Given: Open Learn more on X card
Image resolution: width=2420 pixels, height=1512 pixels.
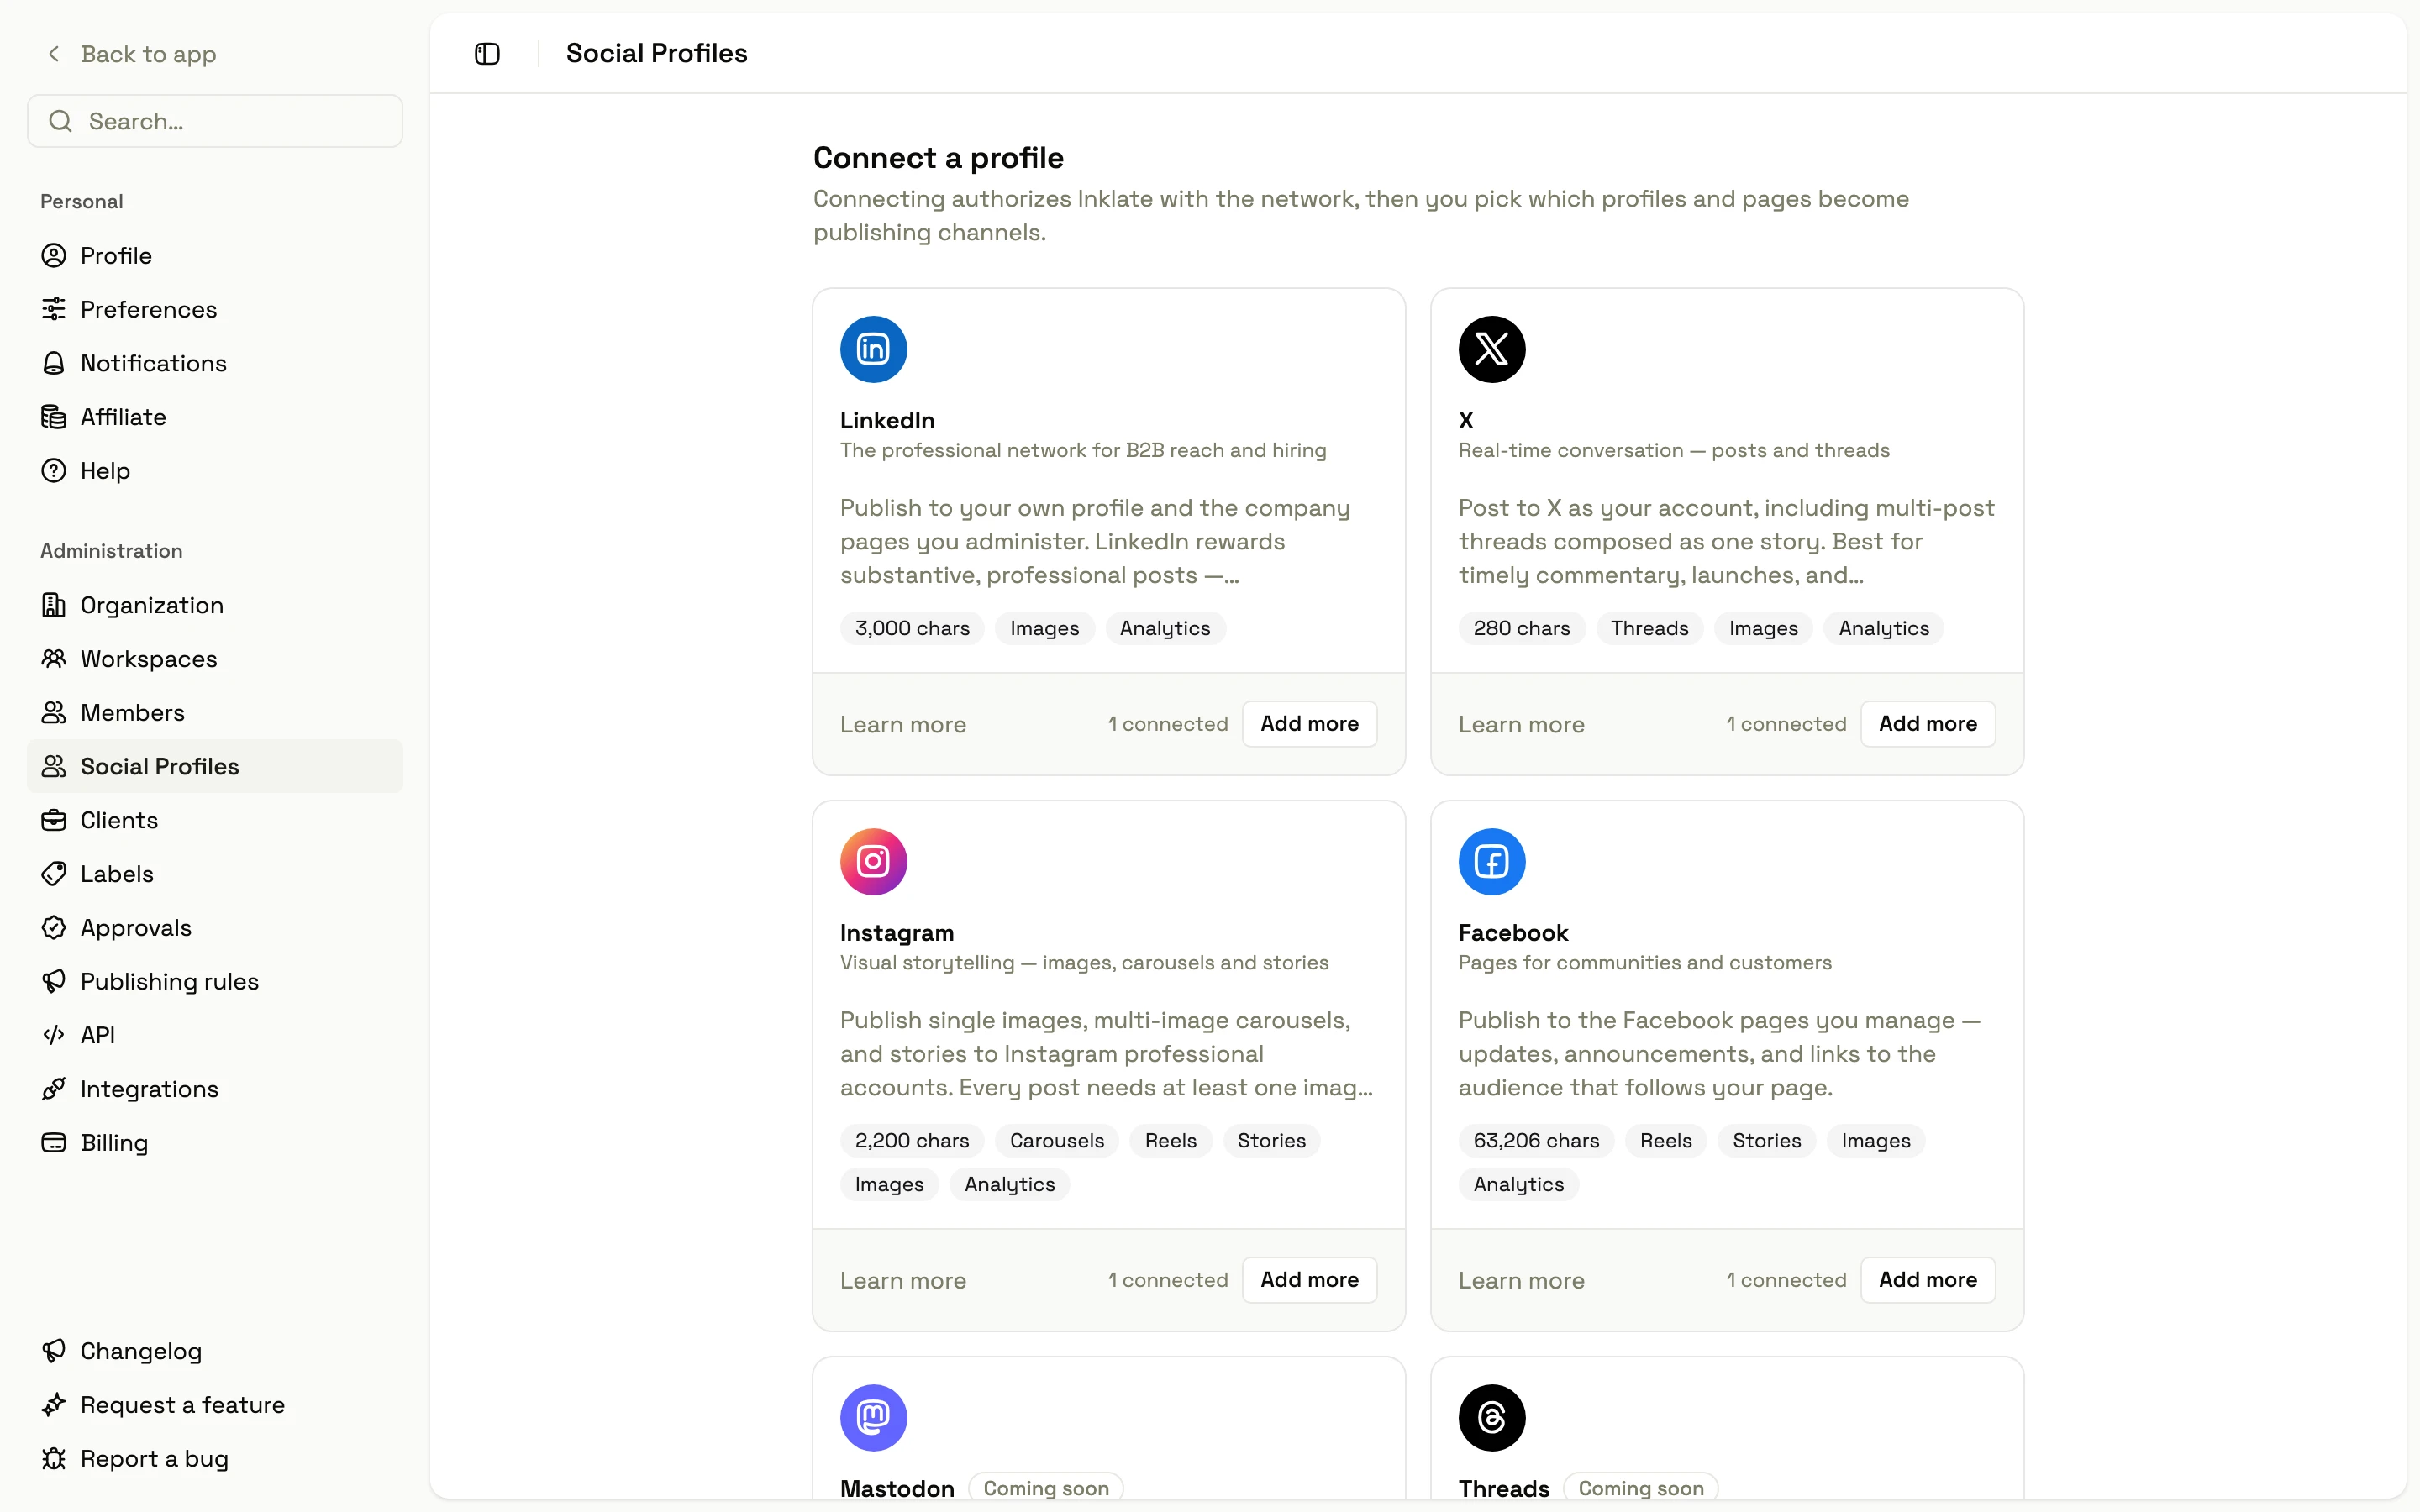Looking at the screenshot, I should [1521, 724].
